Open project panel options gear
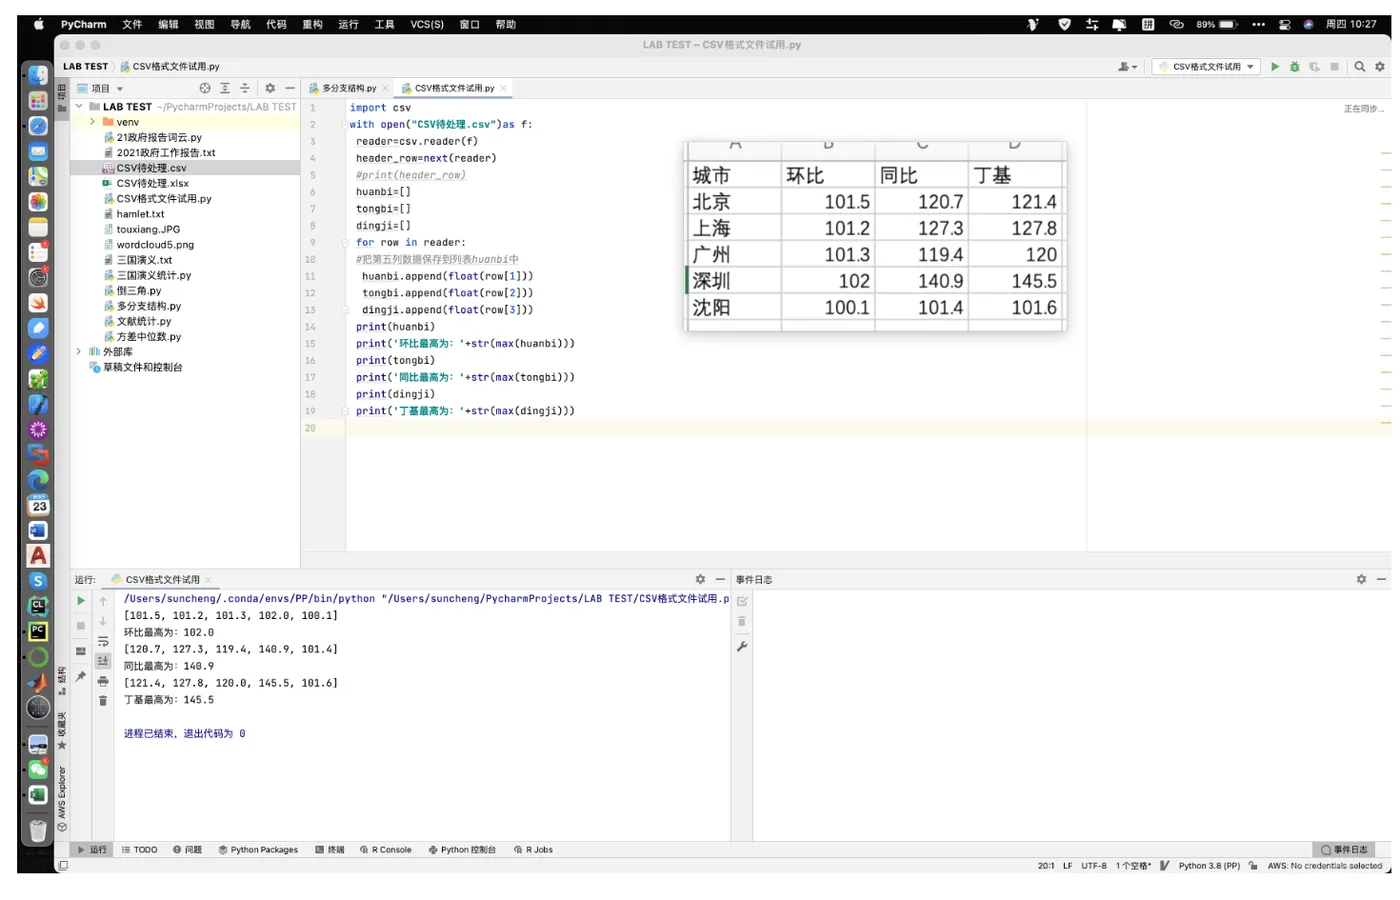Screen dimensions: 1400x900 [x=270, y=88]
